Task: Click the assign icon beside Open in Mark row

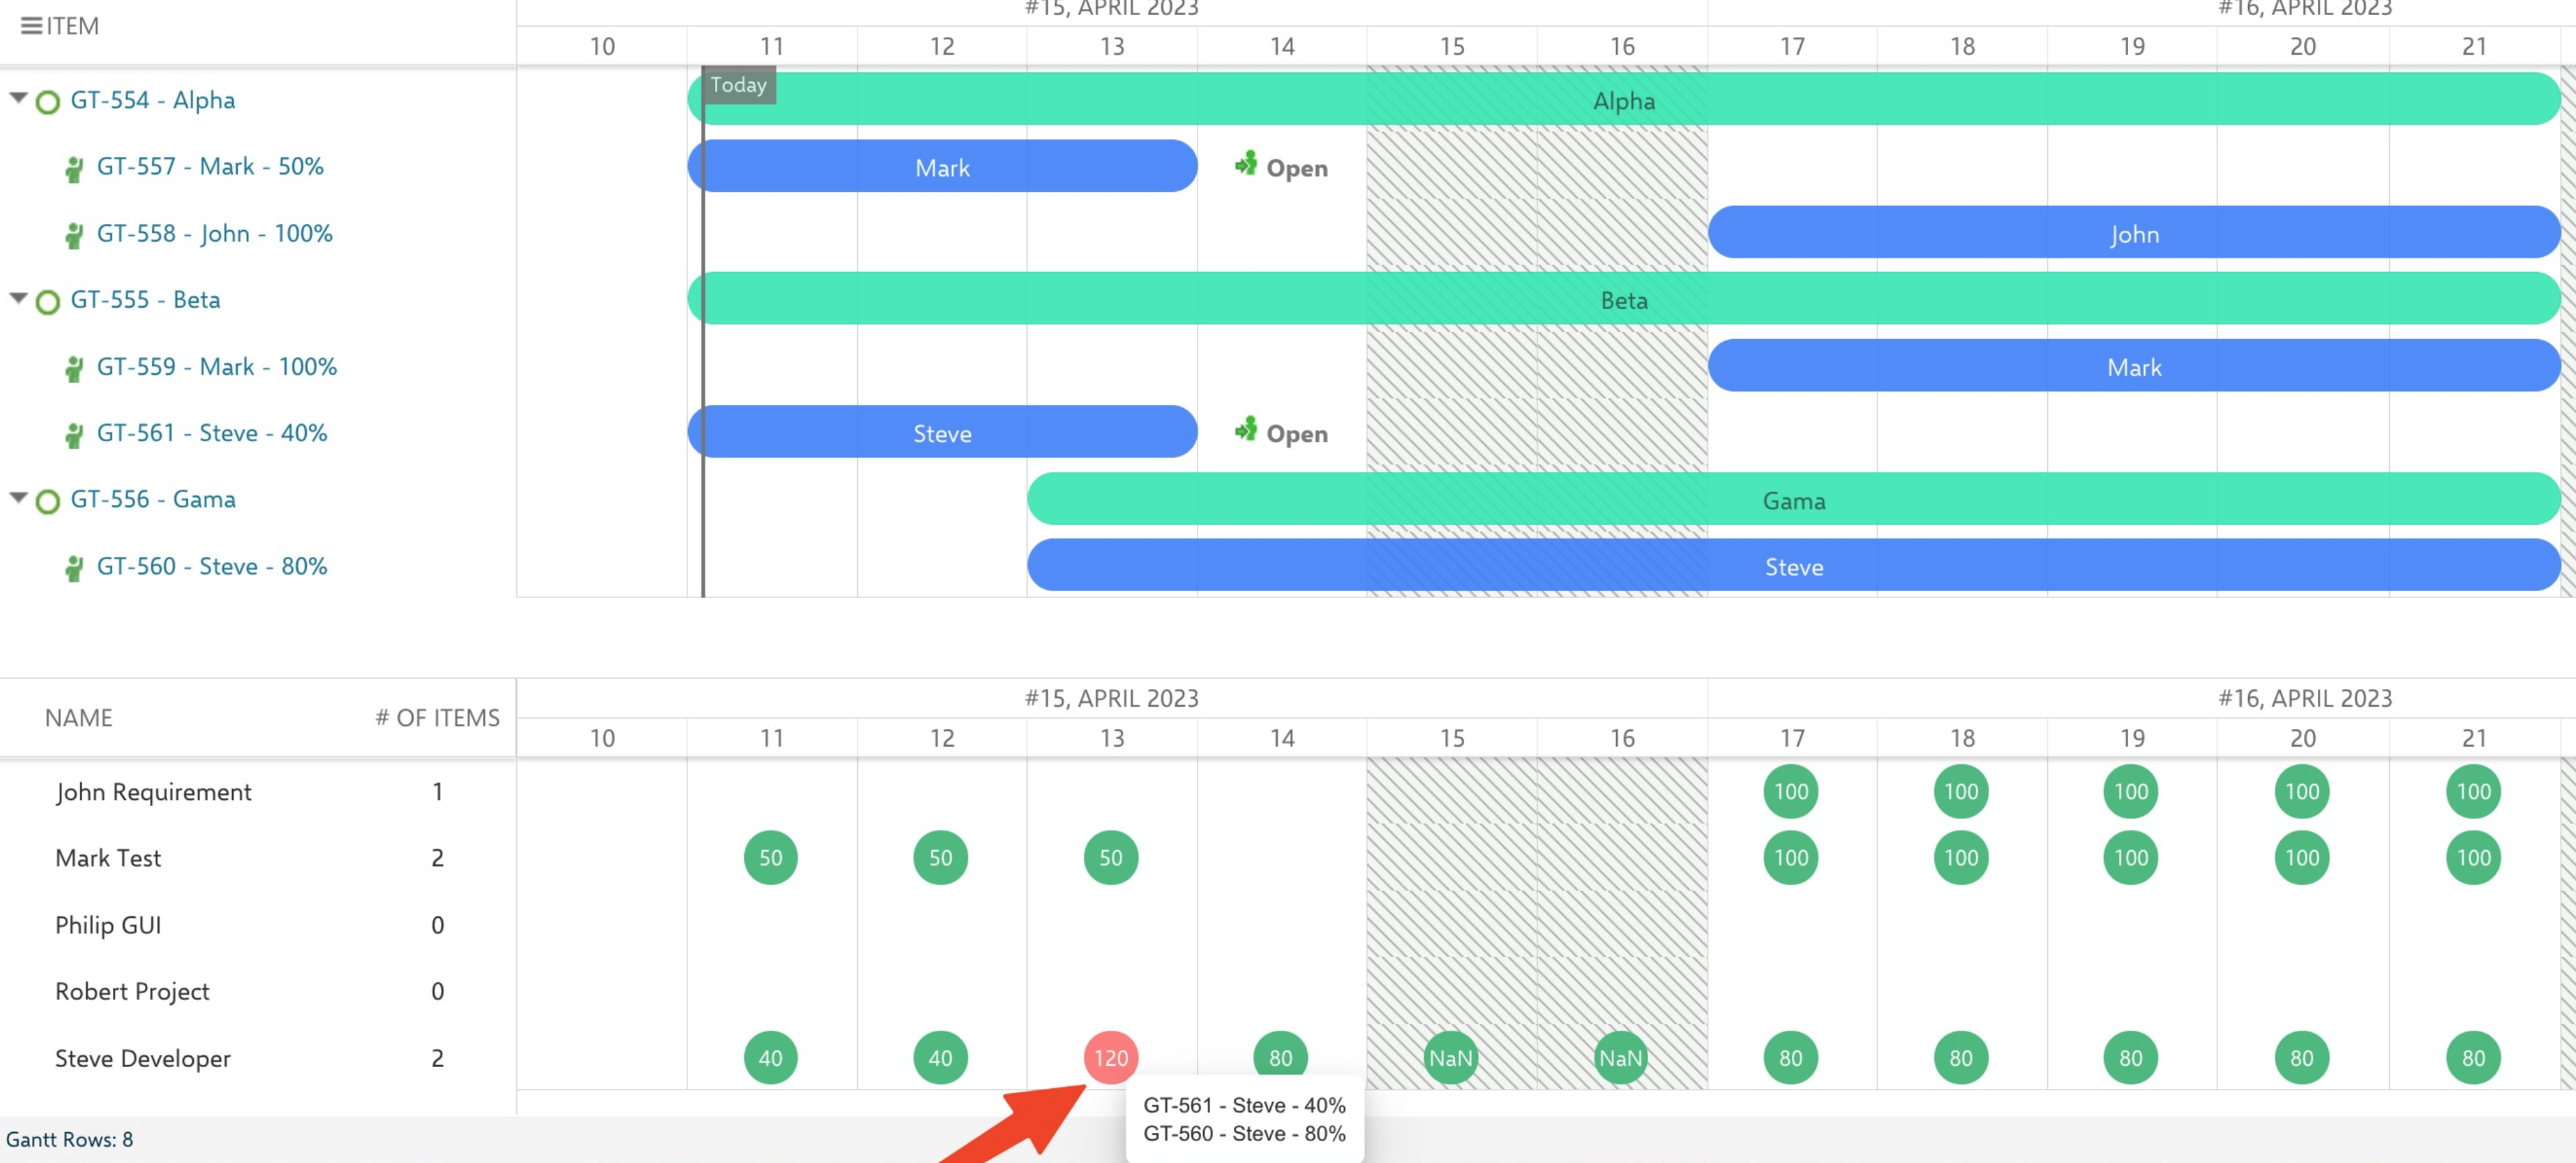Action: click(1245, 164)
